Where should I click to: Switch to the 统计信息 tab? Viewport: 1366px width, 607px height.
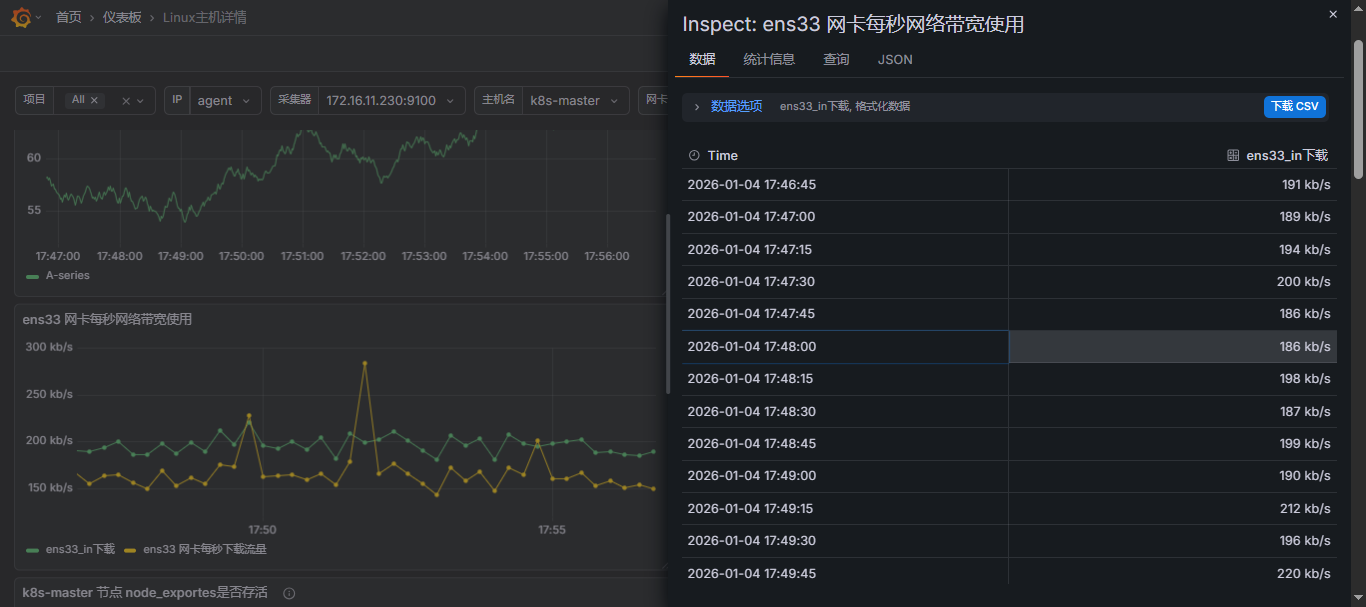769,60
